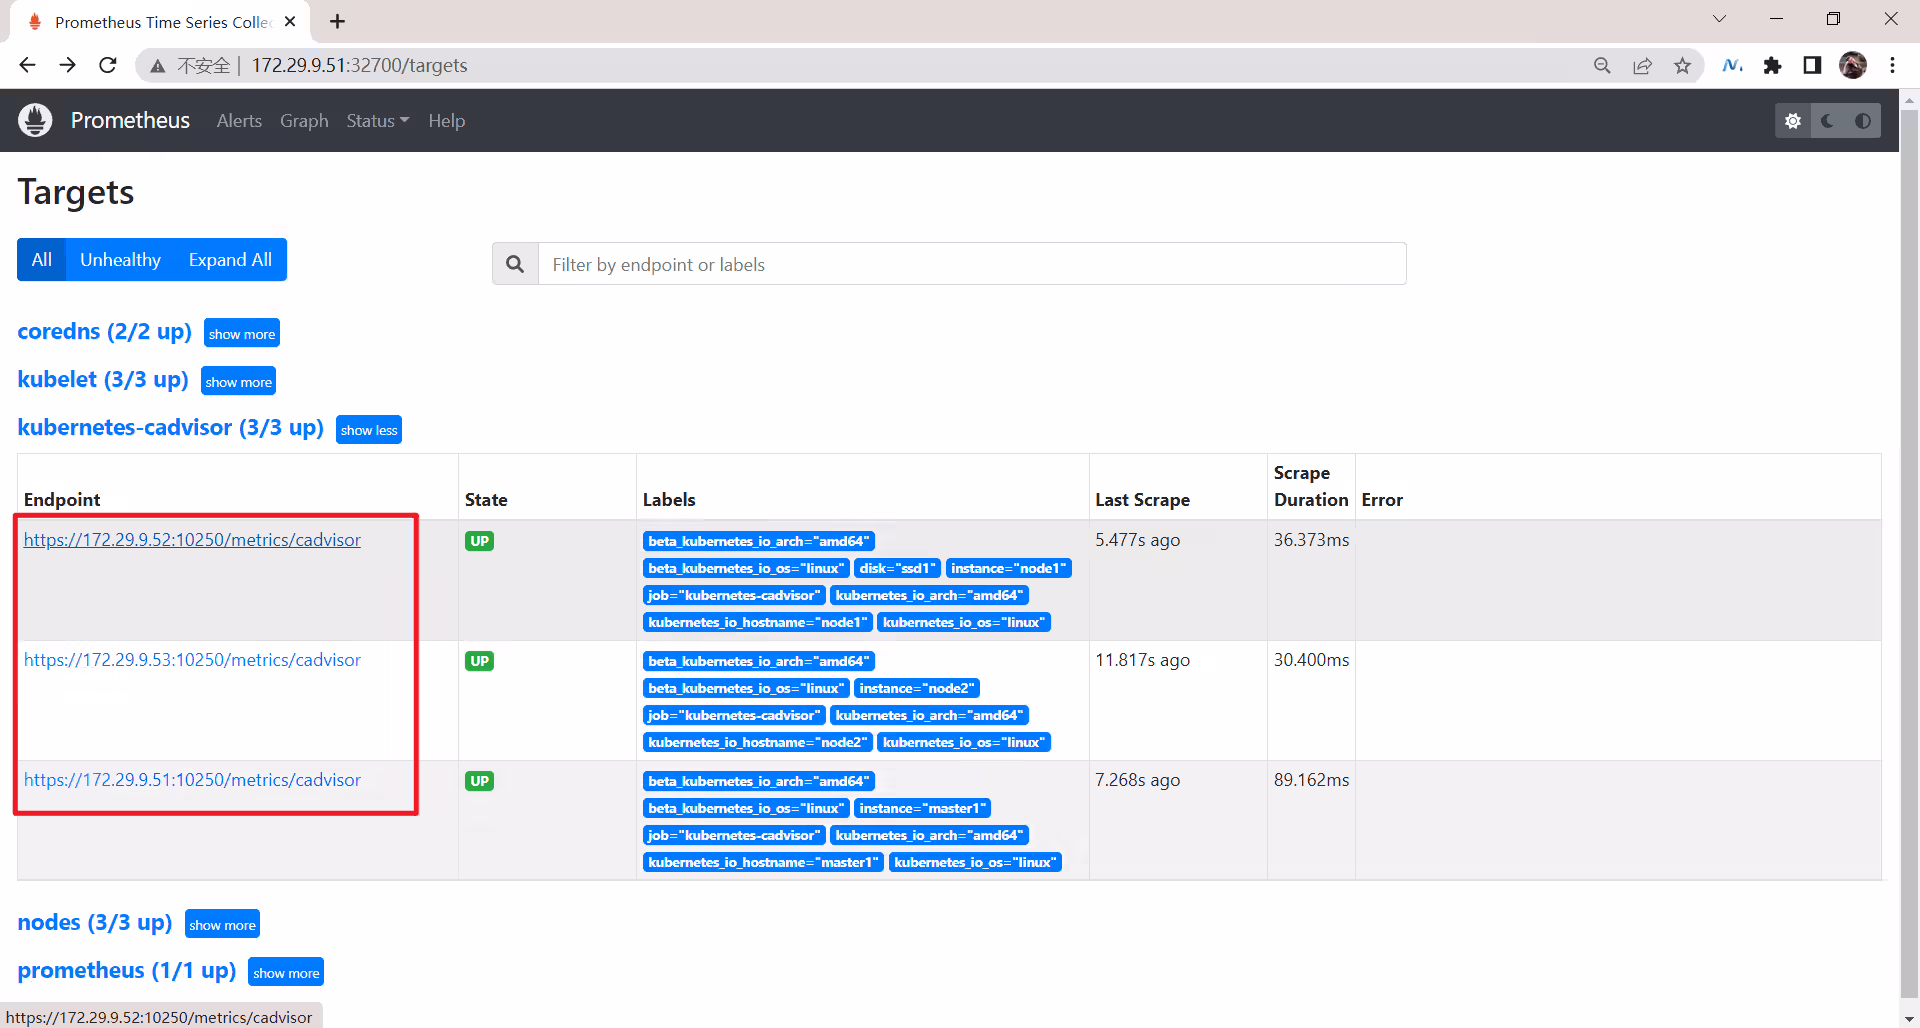Click the kubelet (3/3 up) heading
Viewport: 1920px width, 1028px height.
pos(103,379)
